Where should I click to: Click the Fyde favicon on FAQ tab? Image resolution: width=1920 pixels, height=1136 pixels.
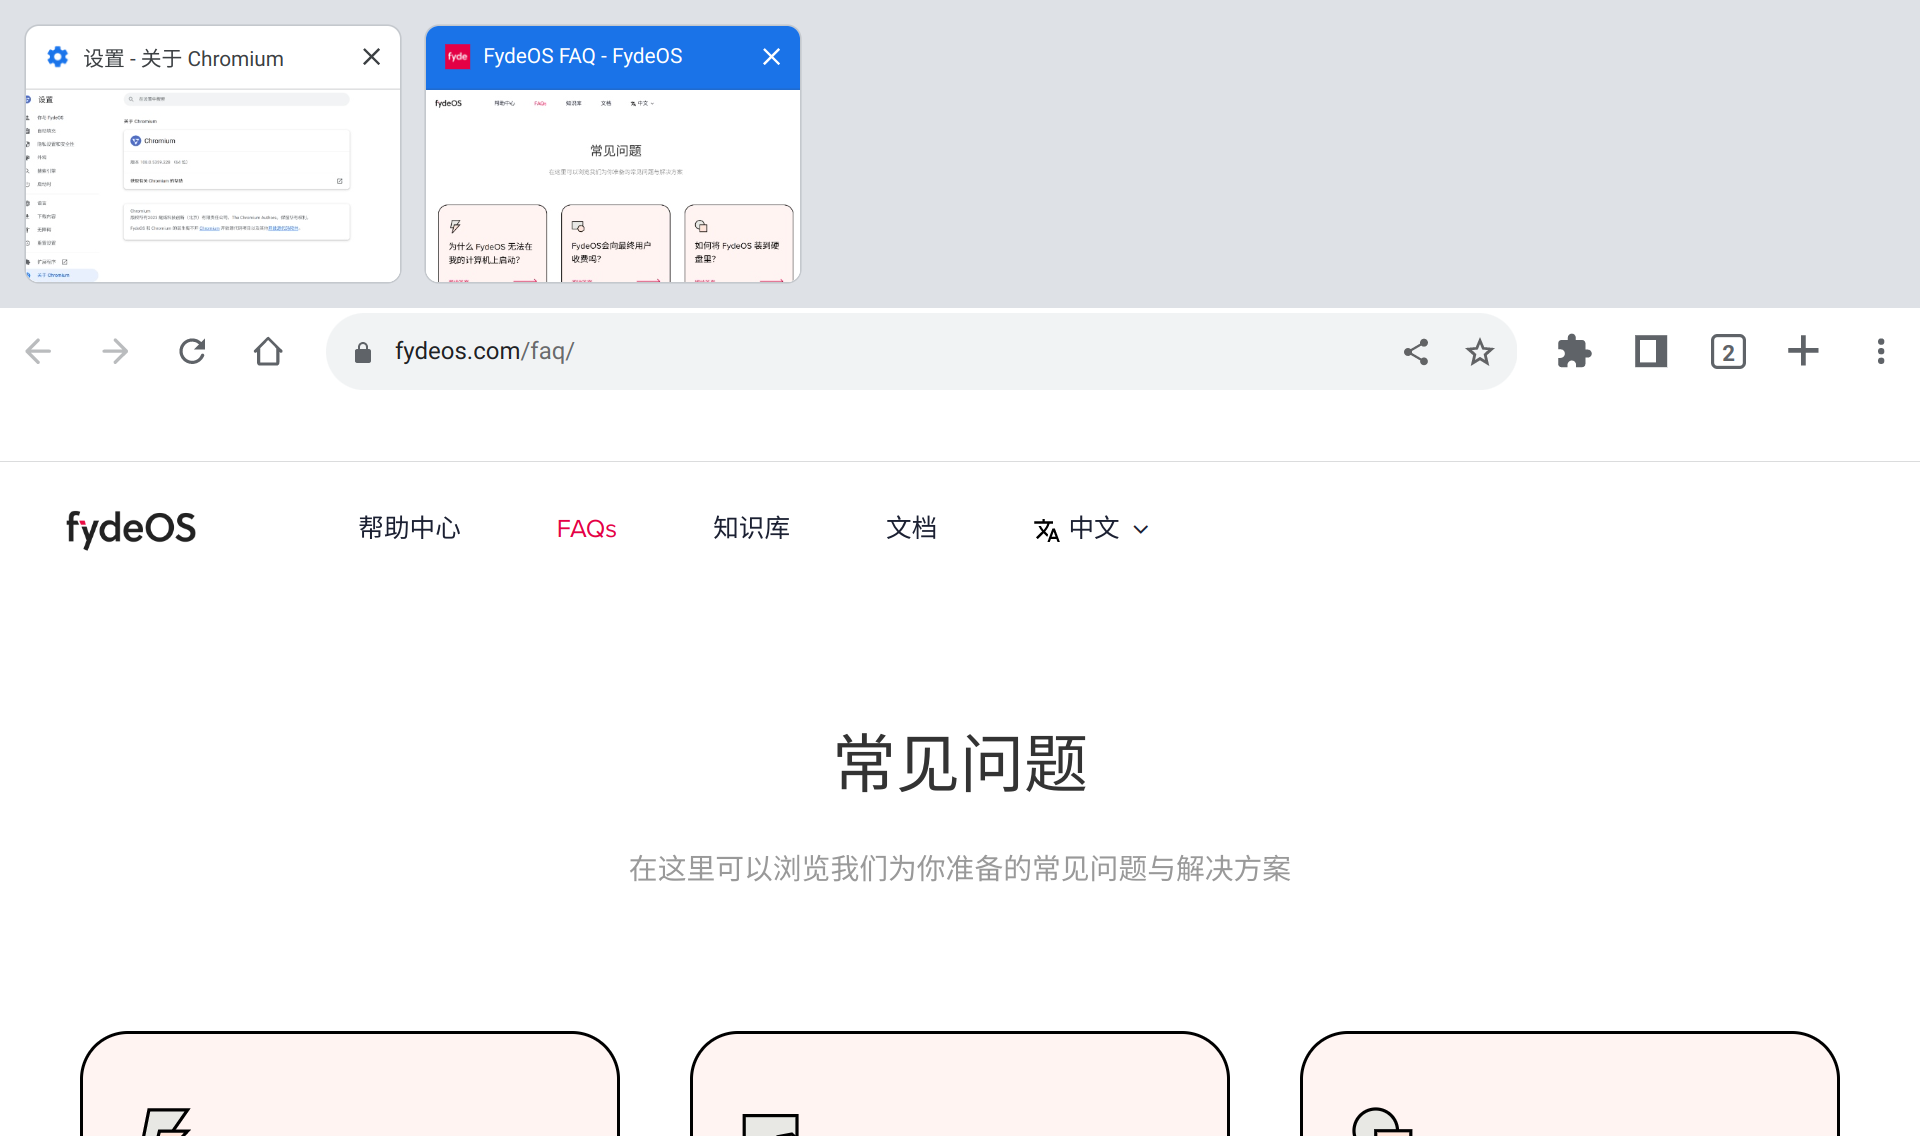point(457,57)
